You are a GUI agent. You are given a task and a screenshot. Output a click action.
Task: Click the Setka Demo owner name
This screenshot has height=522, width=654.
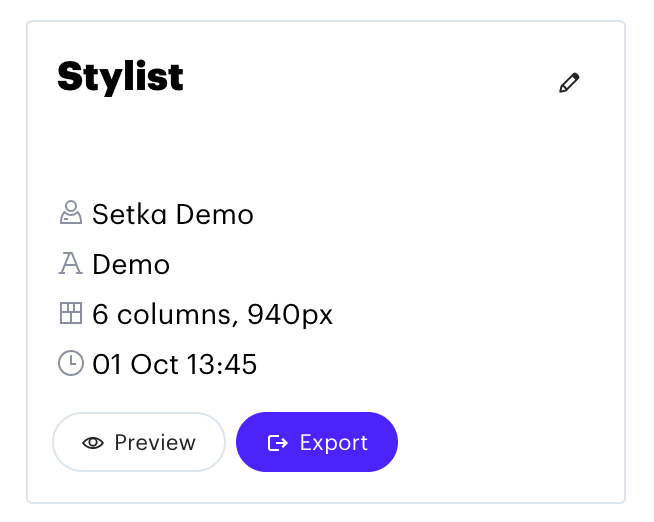tap(173, 214)
